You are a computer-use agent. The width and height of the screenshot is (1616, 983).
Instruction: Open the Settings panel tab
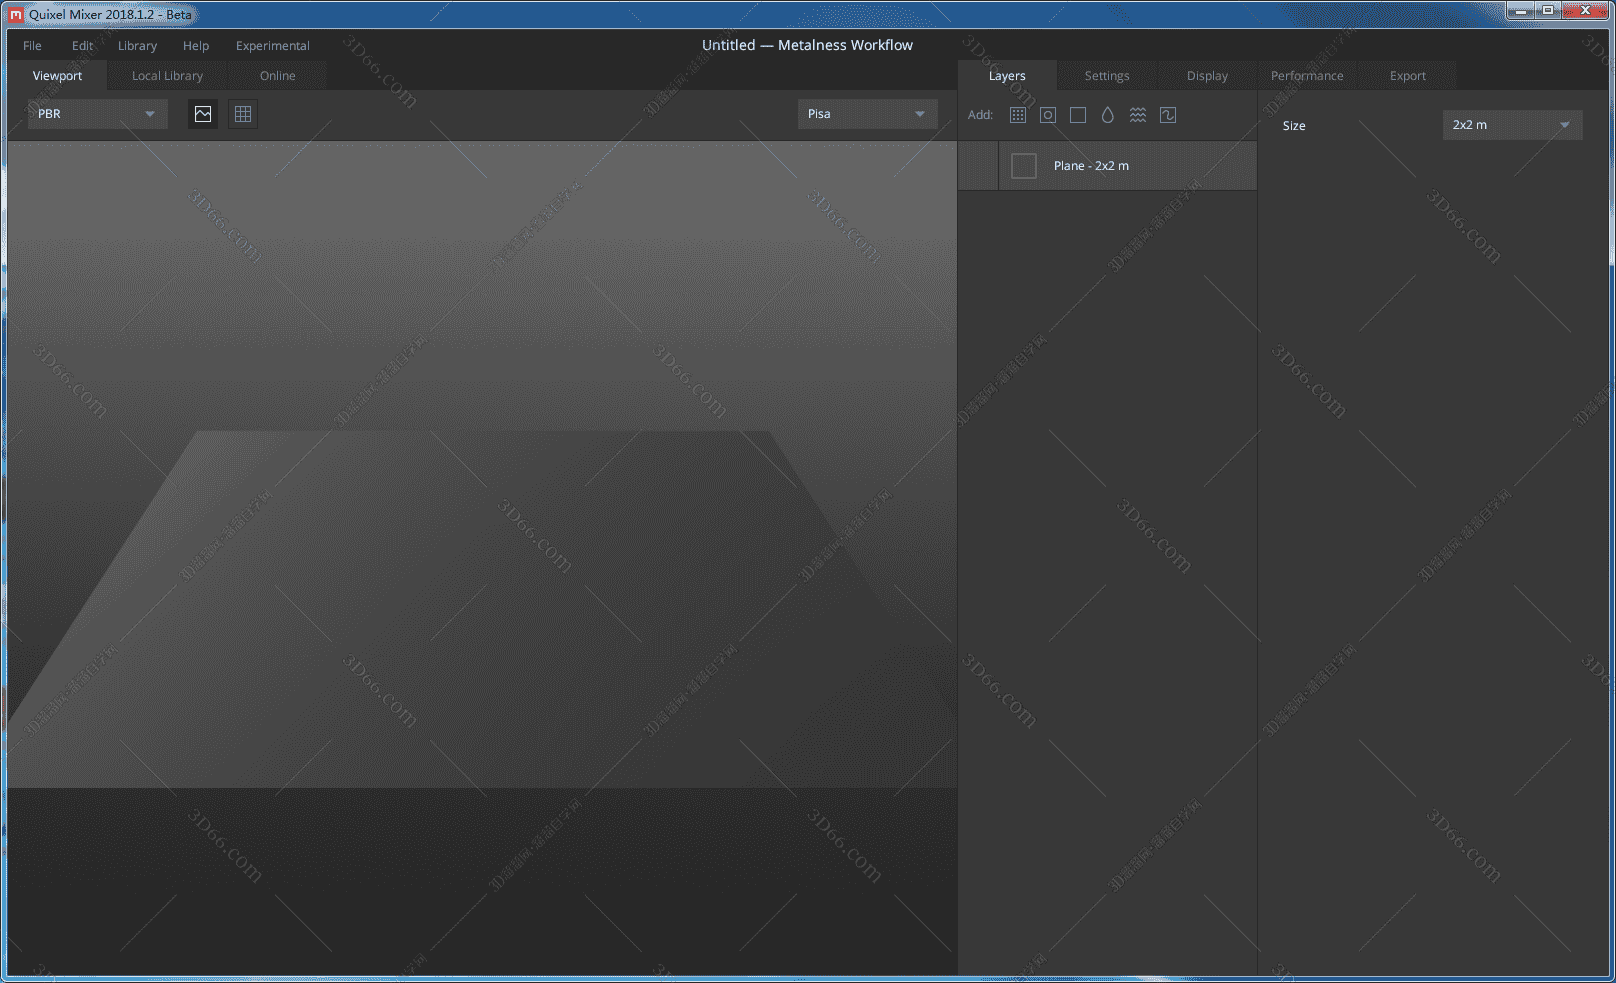1107,76
